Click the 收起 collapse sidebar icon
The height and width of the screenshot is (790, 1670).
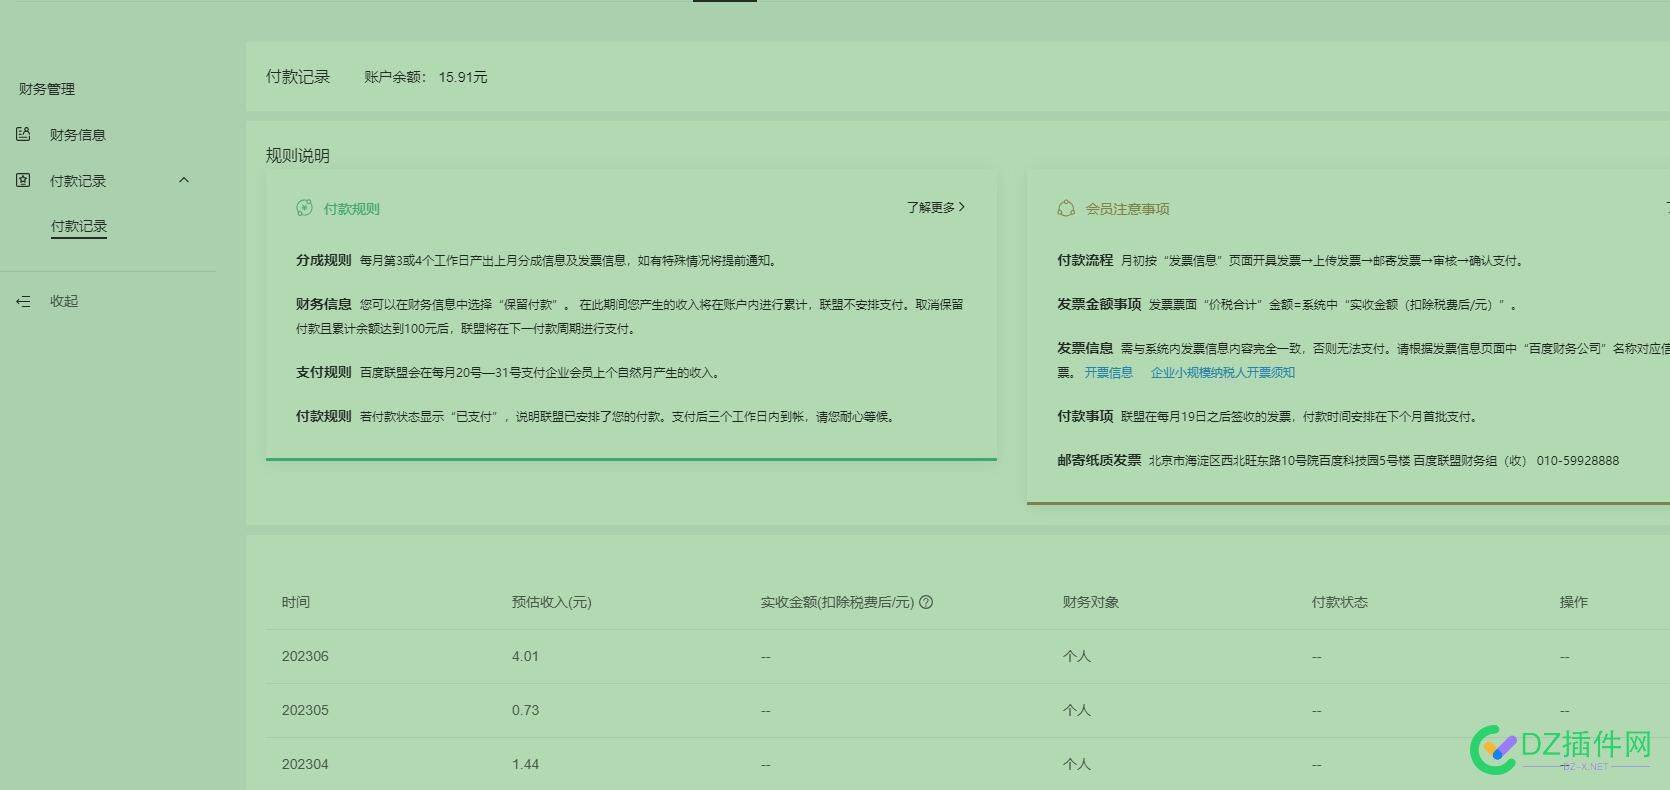tap(24, 301)
